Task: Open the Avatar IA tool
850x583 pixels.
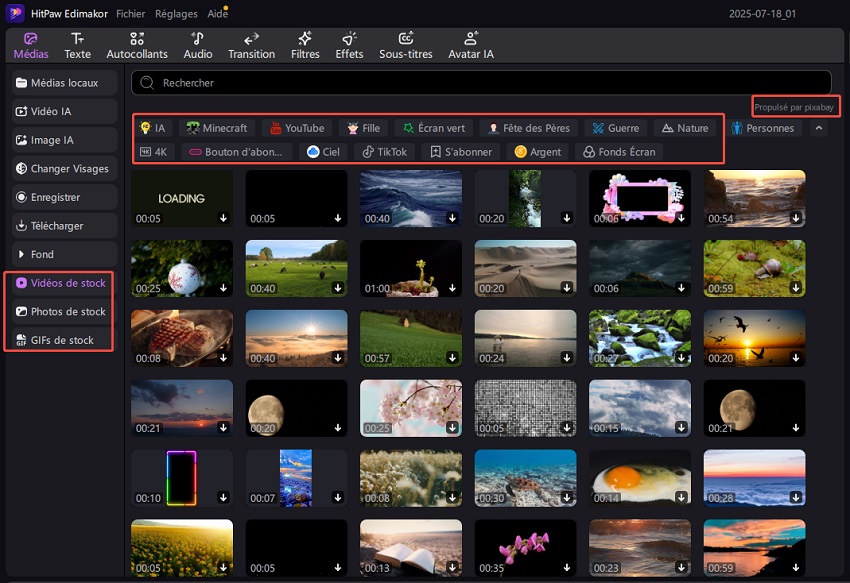Action: [470, 45]
